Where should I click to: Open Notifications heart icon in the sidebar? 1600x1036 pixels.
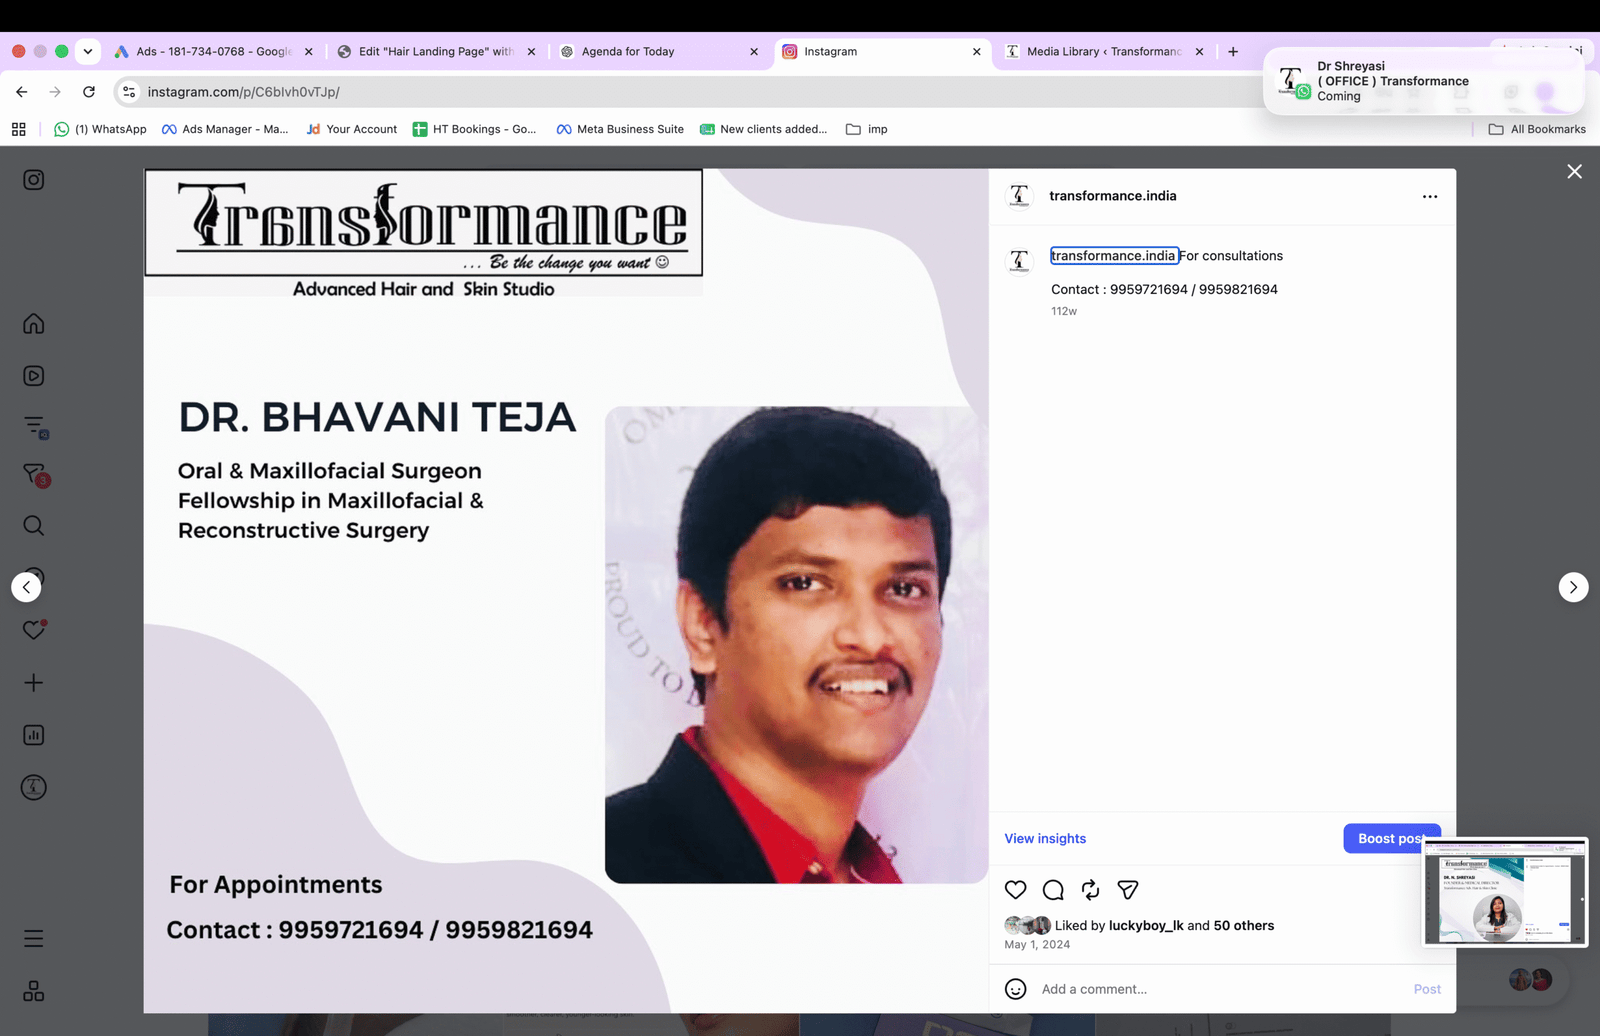(34, 630)
